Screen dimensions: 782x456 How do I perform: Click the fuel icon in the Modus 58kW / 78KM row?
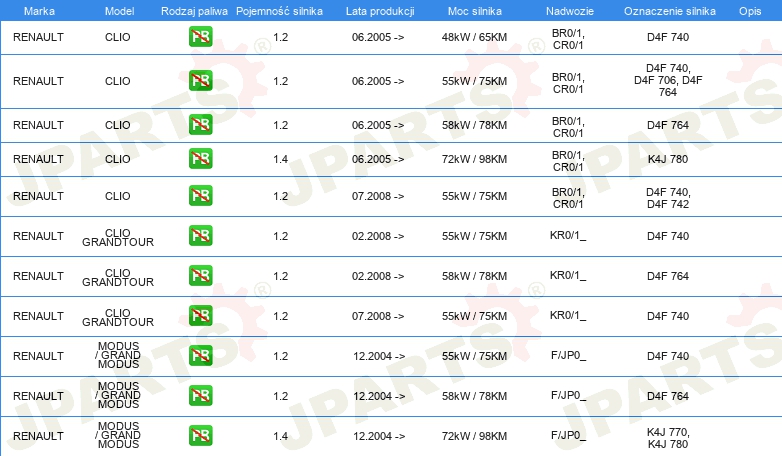(x=200, y=395)
